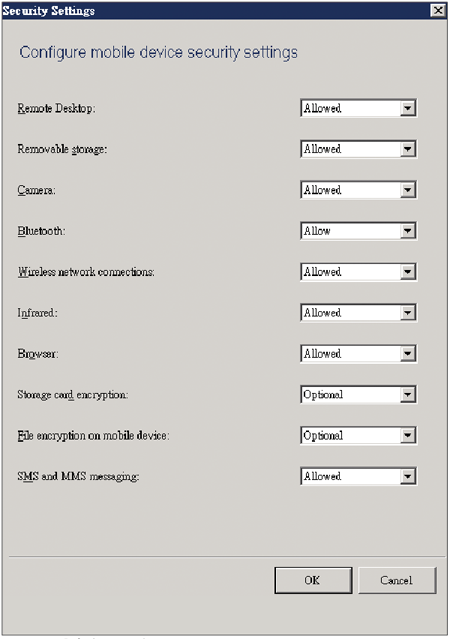The image size is (450, 639).
Task: Expand Storage card encryption dropdown
Action: [358, 394]
